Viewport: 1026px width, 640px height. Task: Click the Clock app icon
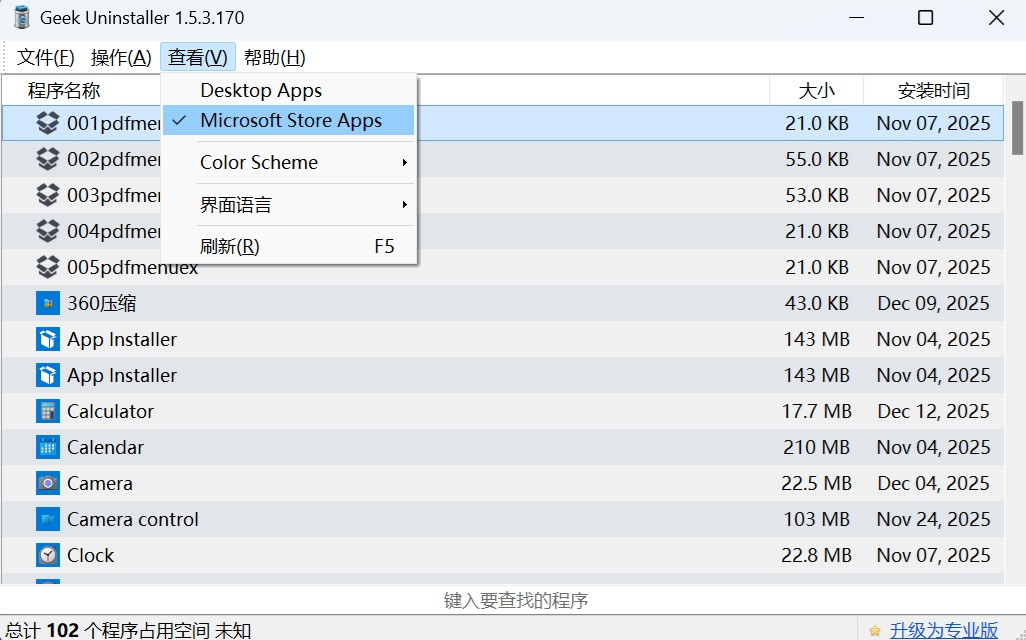47,555
